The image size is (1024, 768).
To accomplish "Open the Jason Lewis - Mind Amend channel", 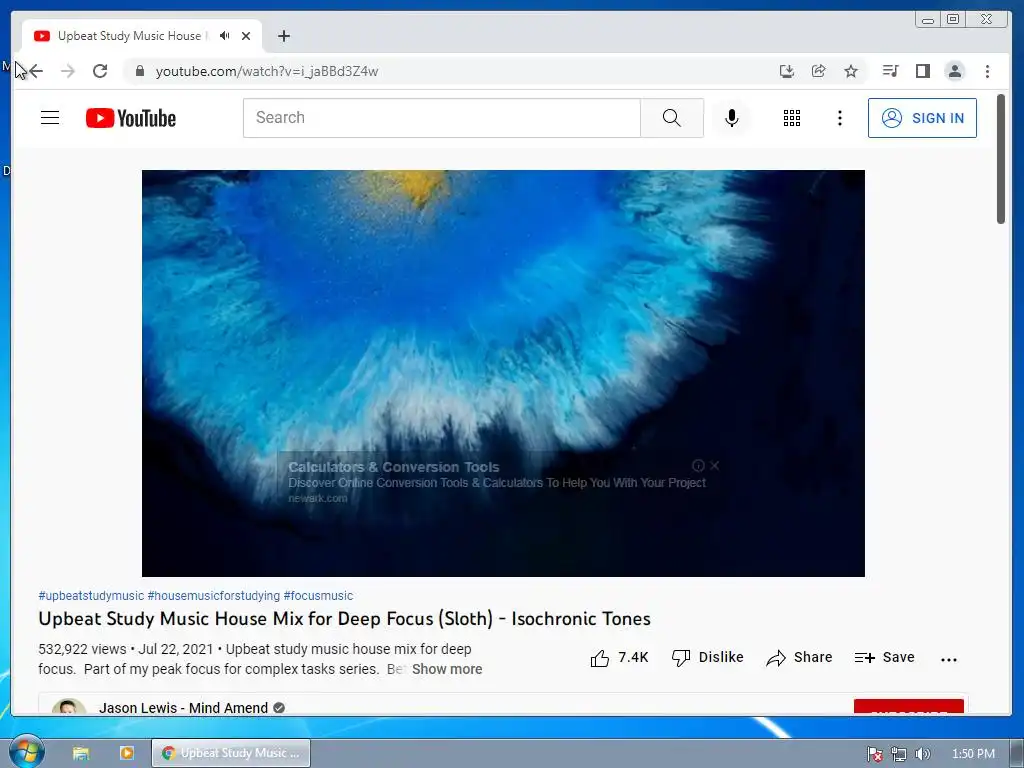I will pyautogui.click(x=184, y=708).
